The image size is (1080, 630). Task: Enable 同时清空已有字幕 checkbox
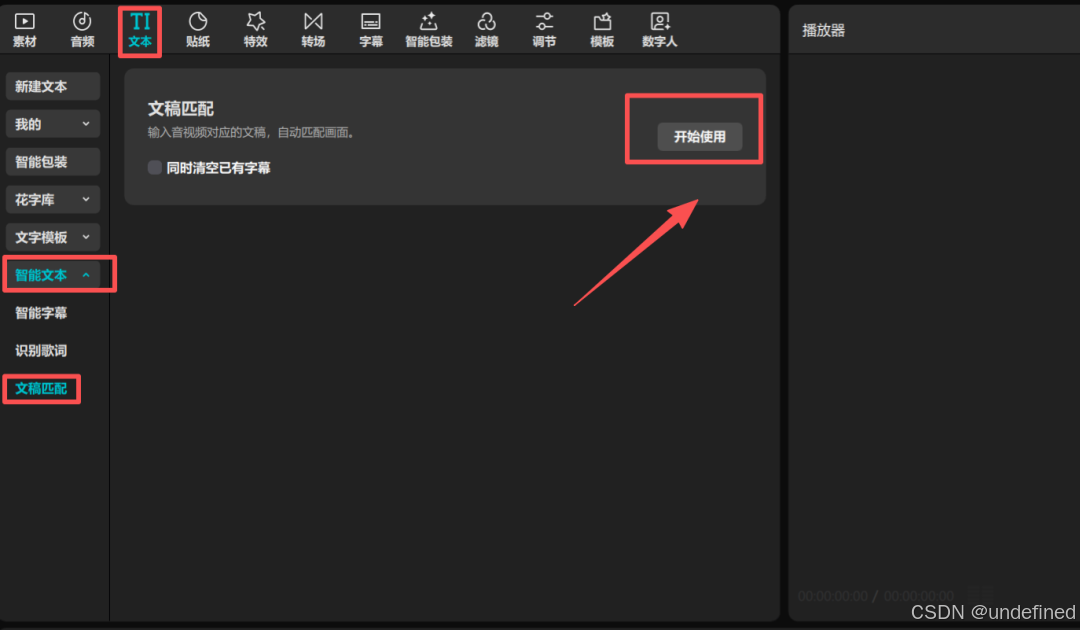pos(155,167)
